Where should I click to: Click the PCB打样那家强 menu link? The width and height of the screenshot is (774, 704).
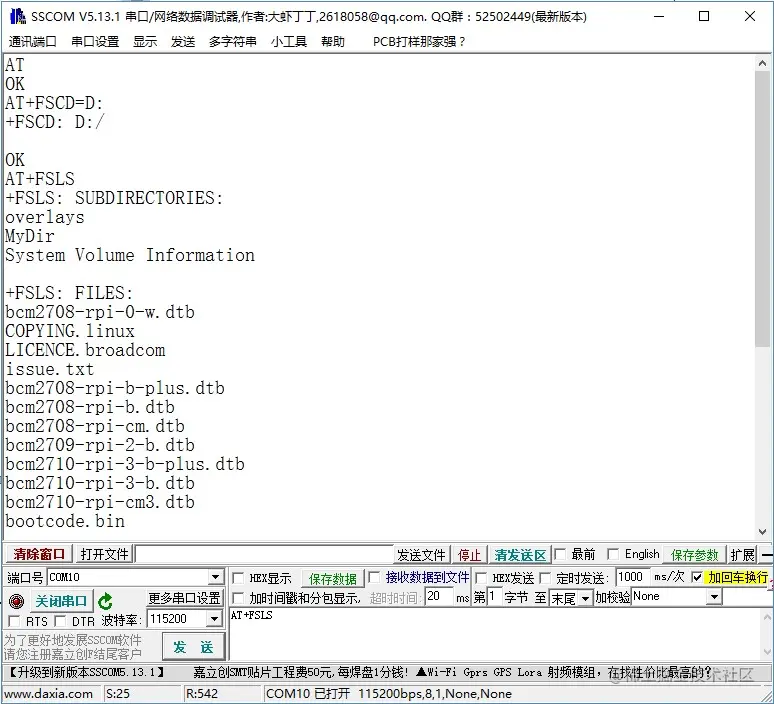[x=419, y=41]
